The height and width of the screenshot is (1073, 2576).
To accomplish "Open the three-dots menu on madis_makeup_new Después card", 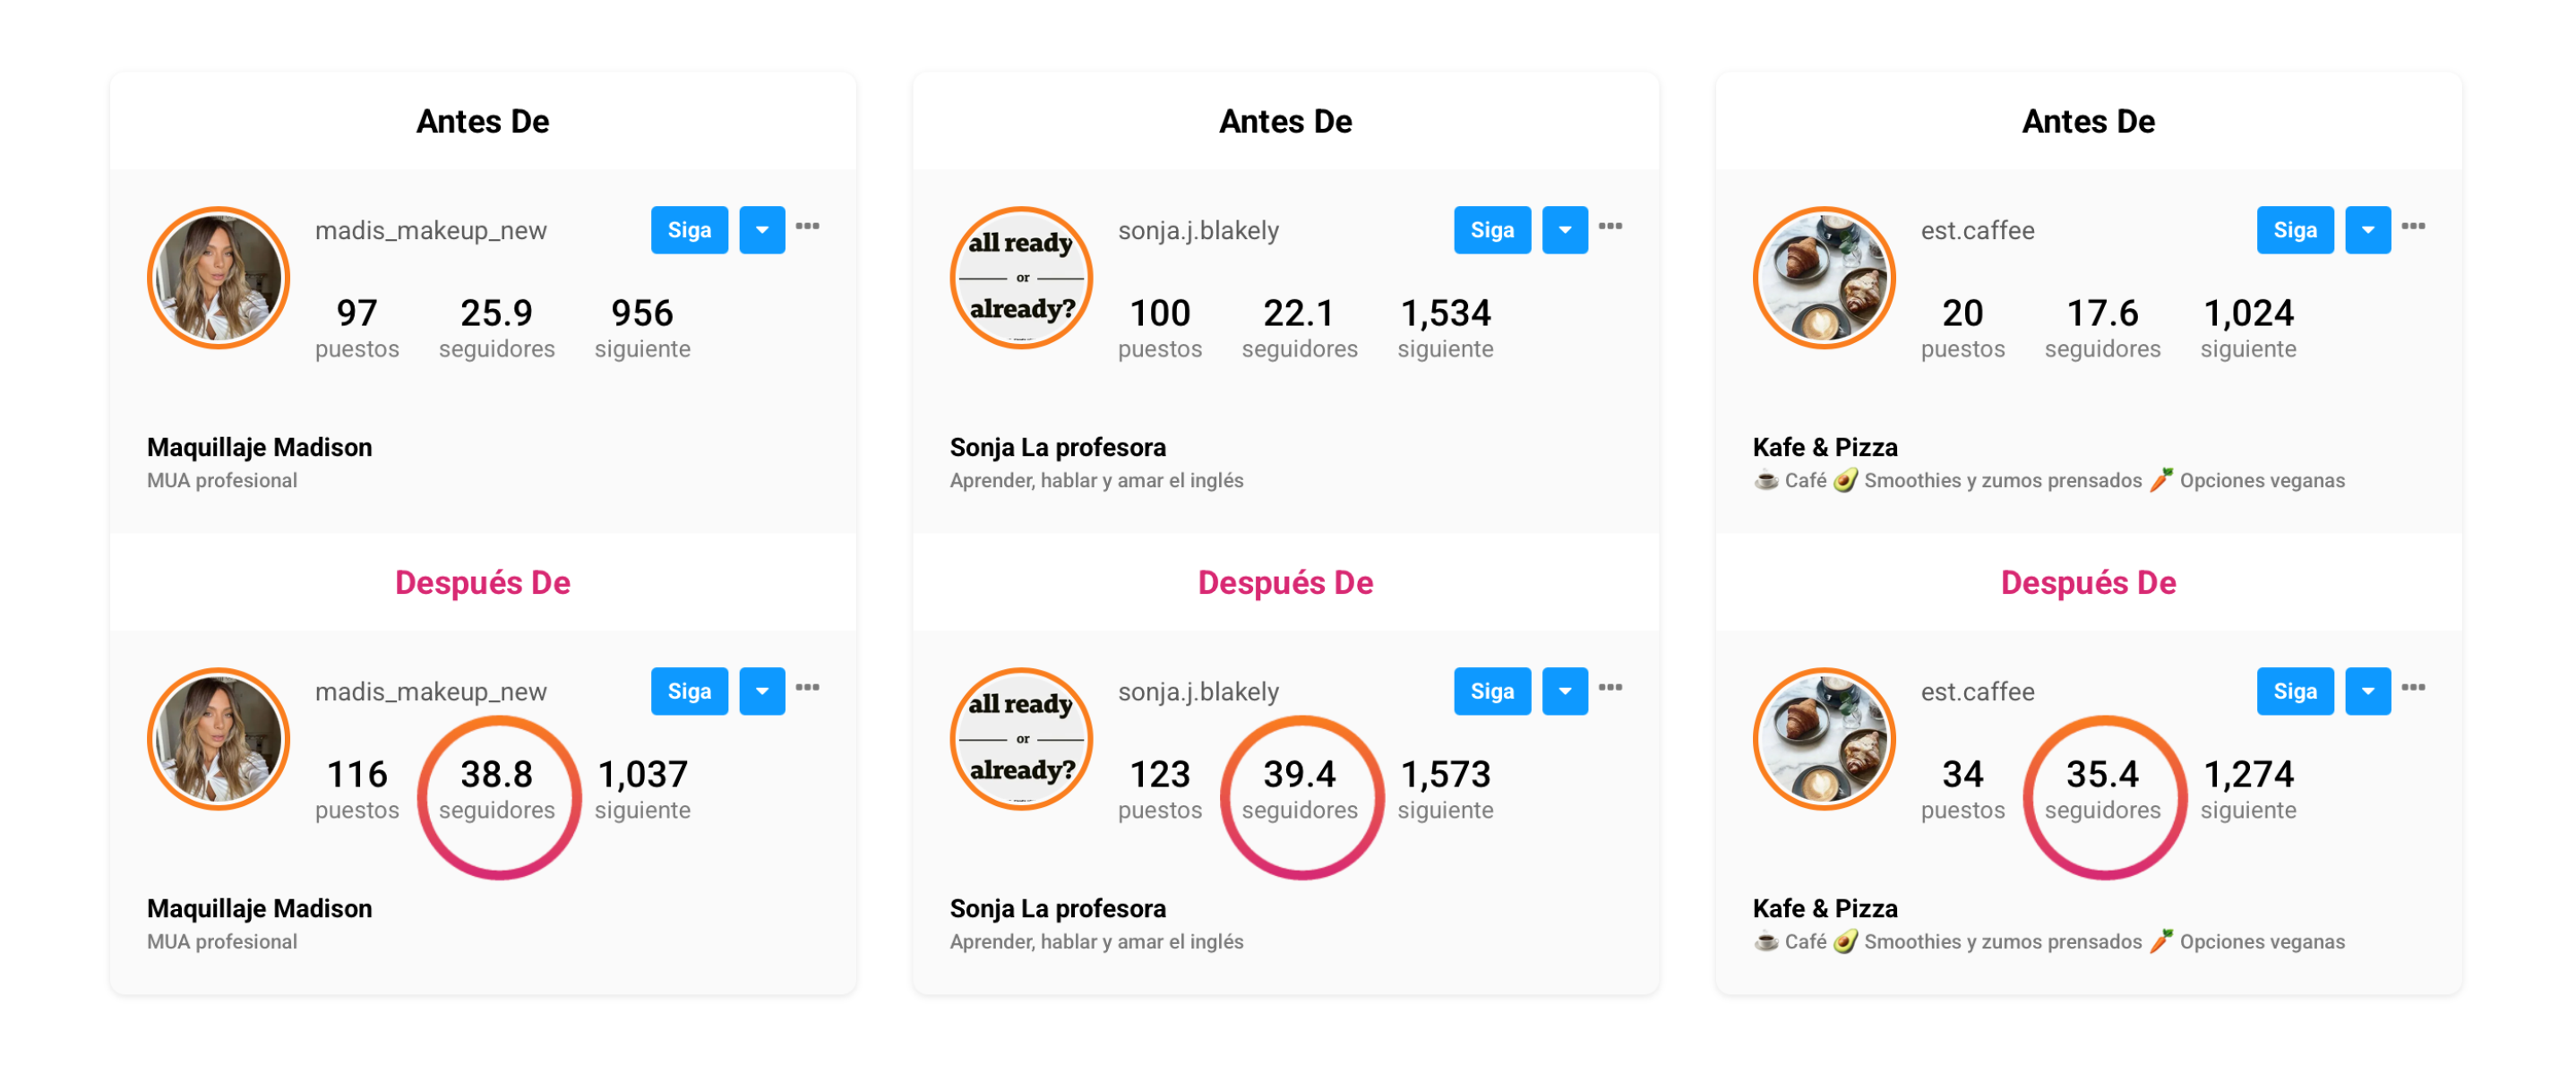I will click(807, 688).
